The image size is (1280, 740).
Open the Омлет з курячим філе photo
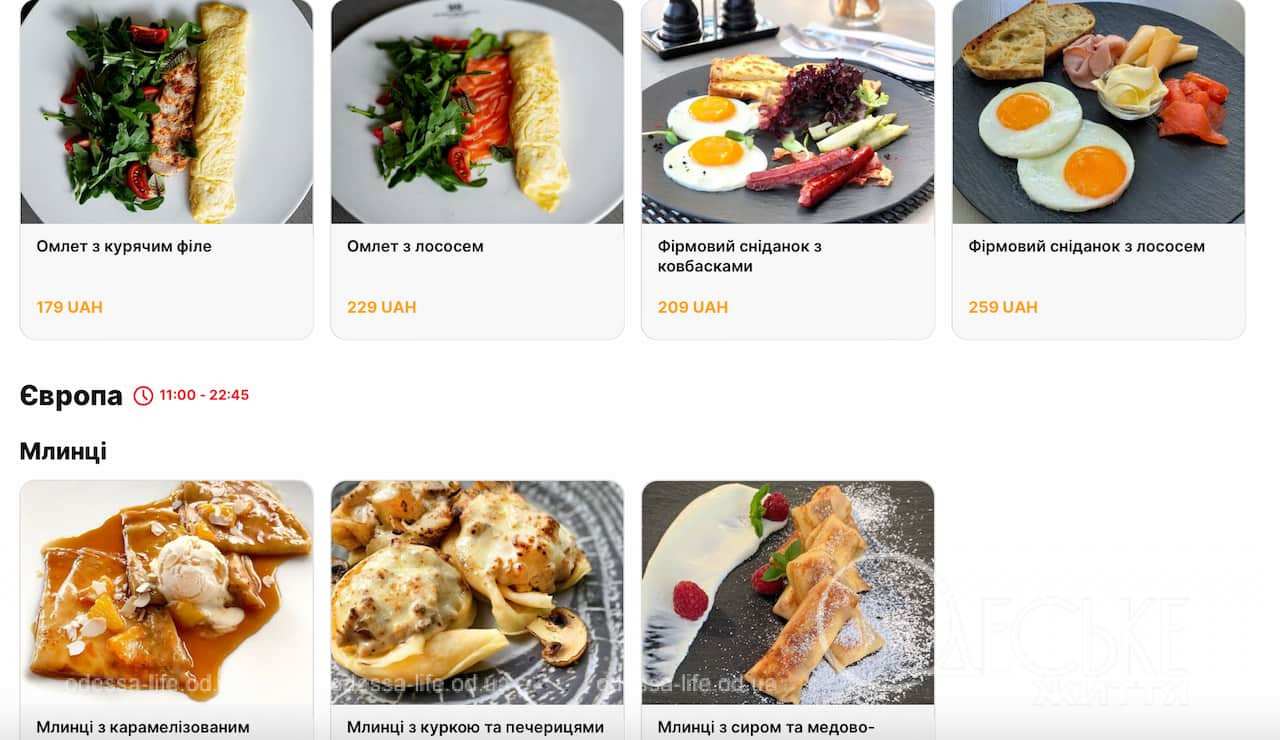166,111
